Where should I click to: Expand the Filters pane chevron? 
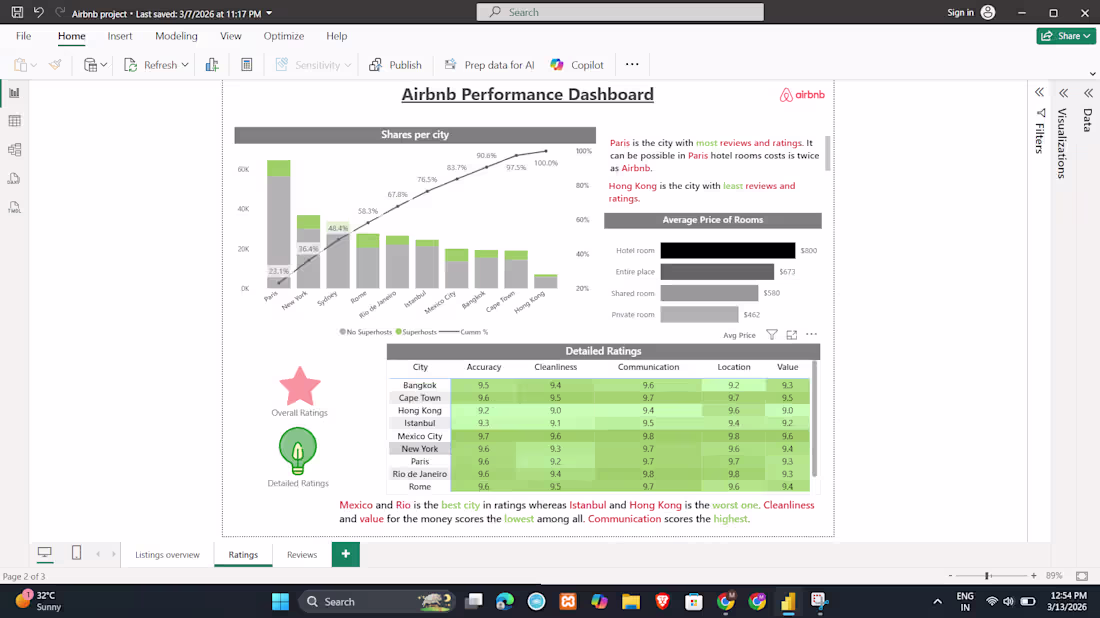(x=1039, y=93)
